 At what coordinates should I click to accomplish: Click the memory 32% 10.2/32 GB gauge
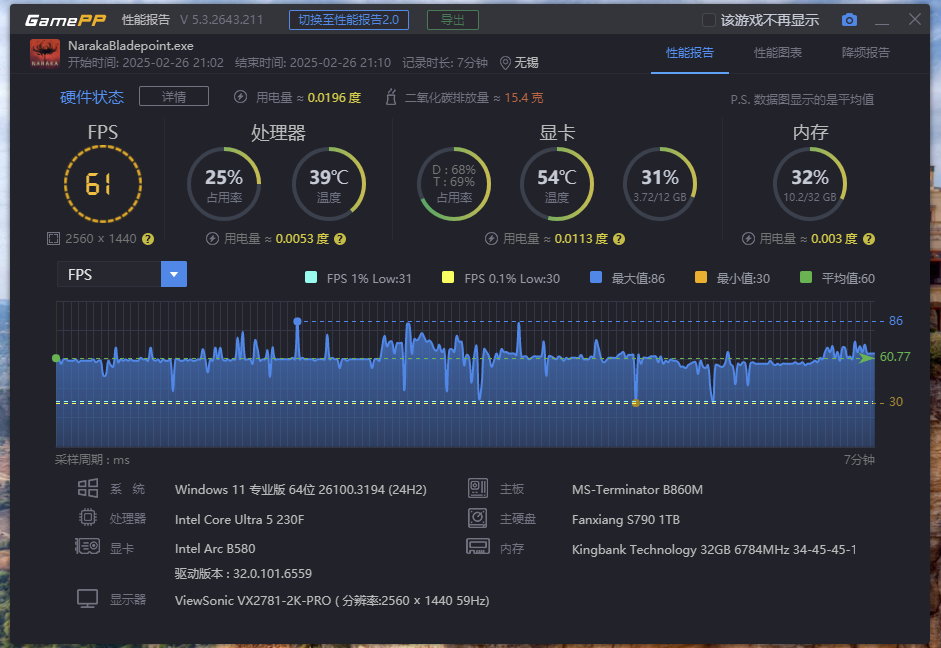(x=810, y=184)
